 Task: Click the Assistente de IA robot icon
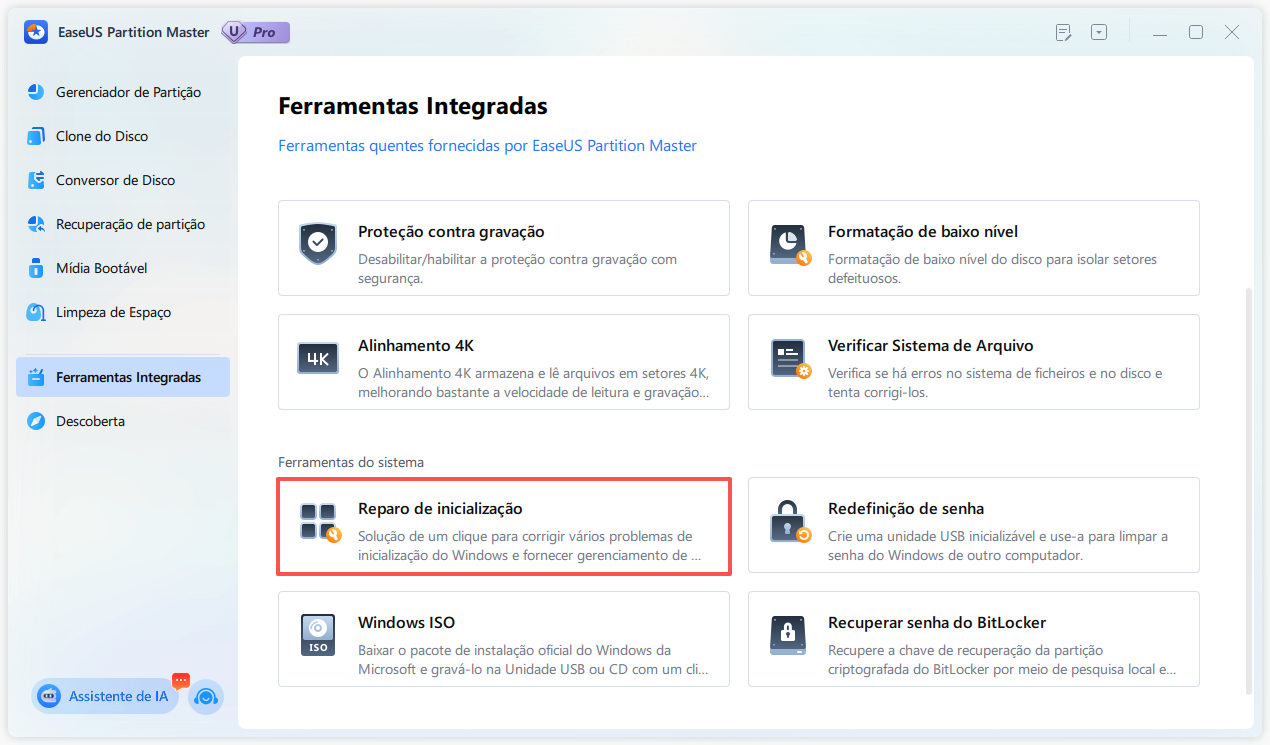pos(50,696)
